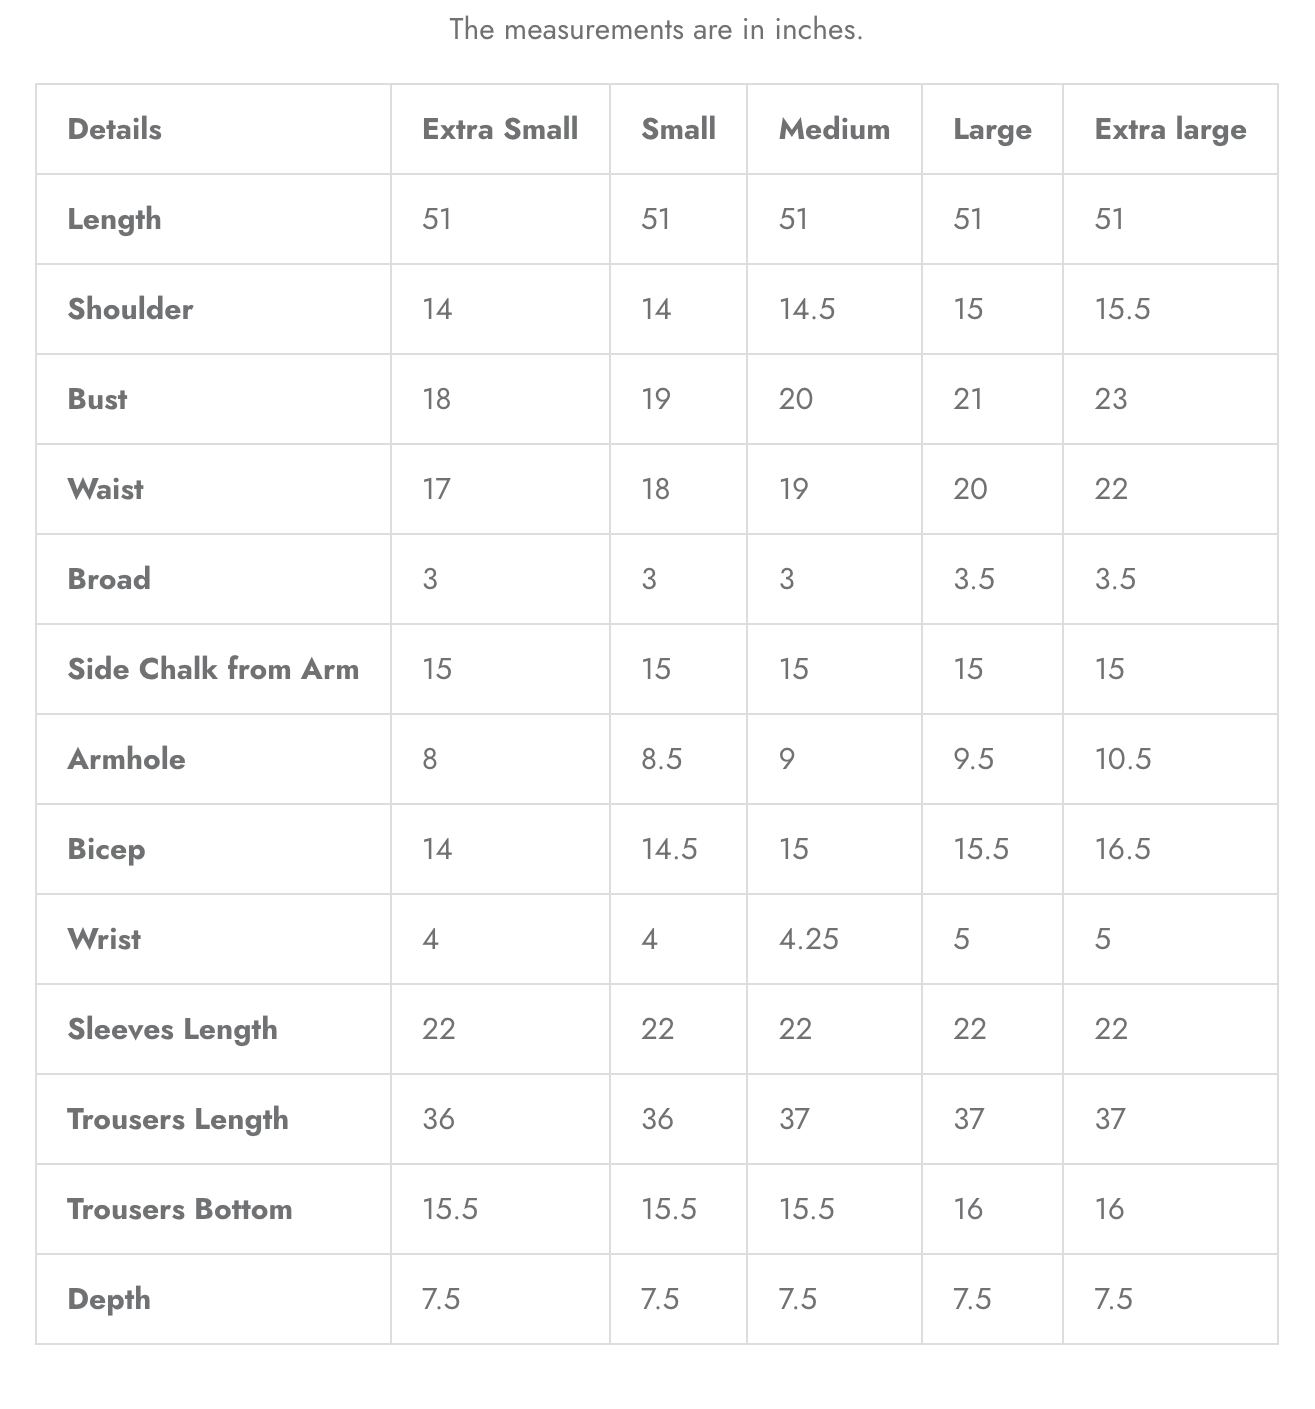Screen dimensions: 1315x1409
Task: Select the Large Bust value 21
Action: [967, 399]
